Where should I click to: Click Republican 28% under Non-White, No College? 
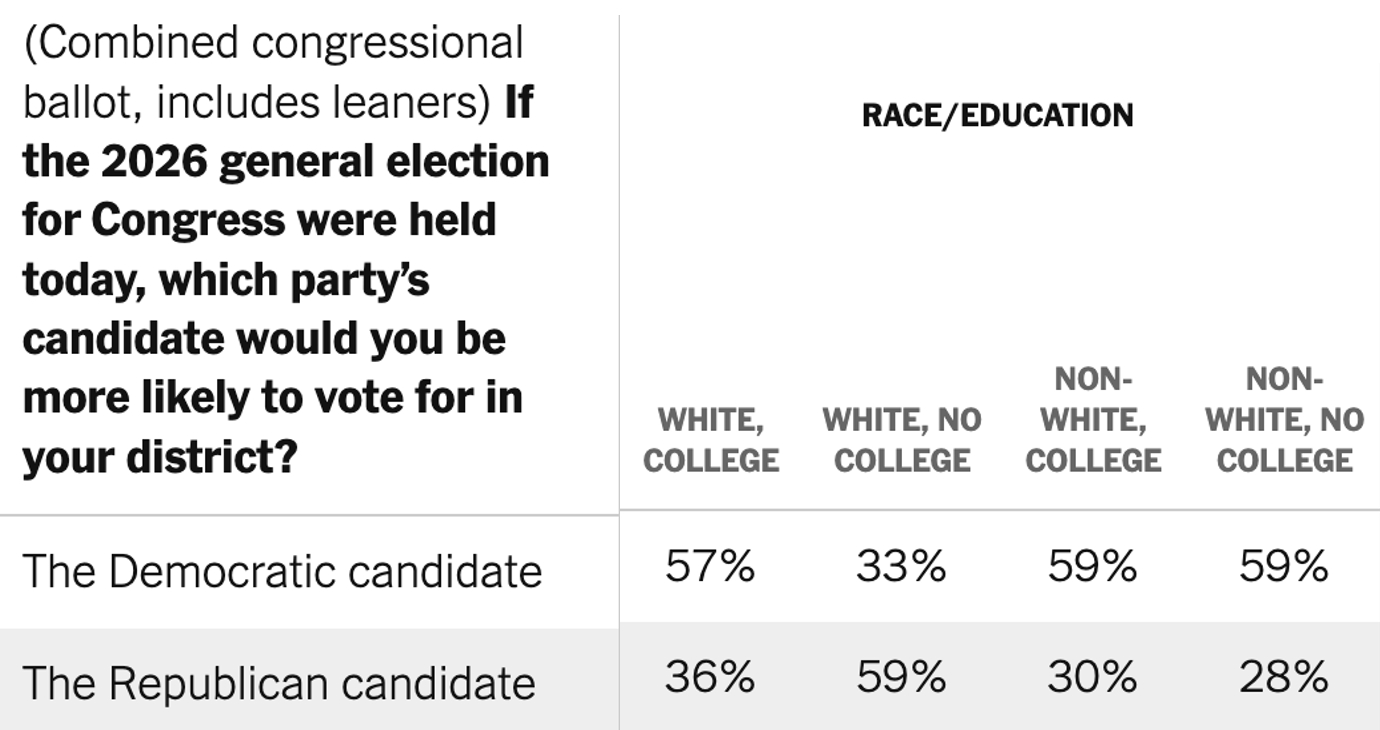pos(1284,678)
